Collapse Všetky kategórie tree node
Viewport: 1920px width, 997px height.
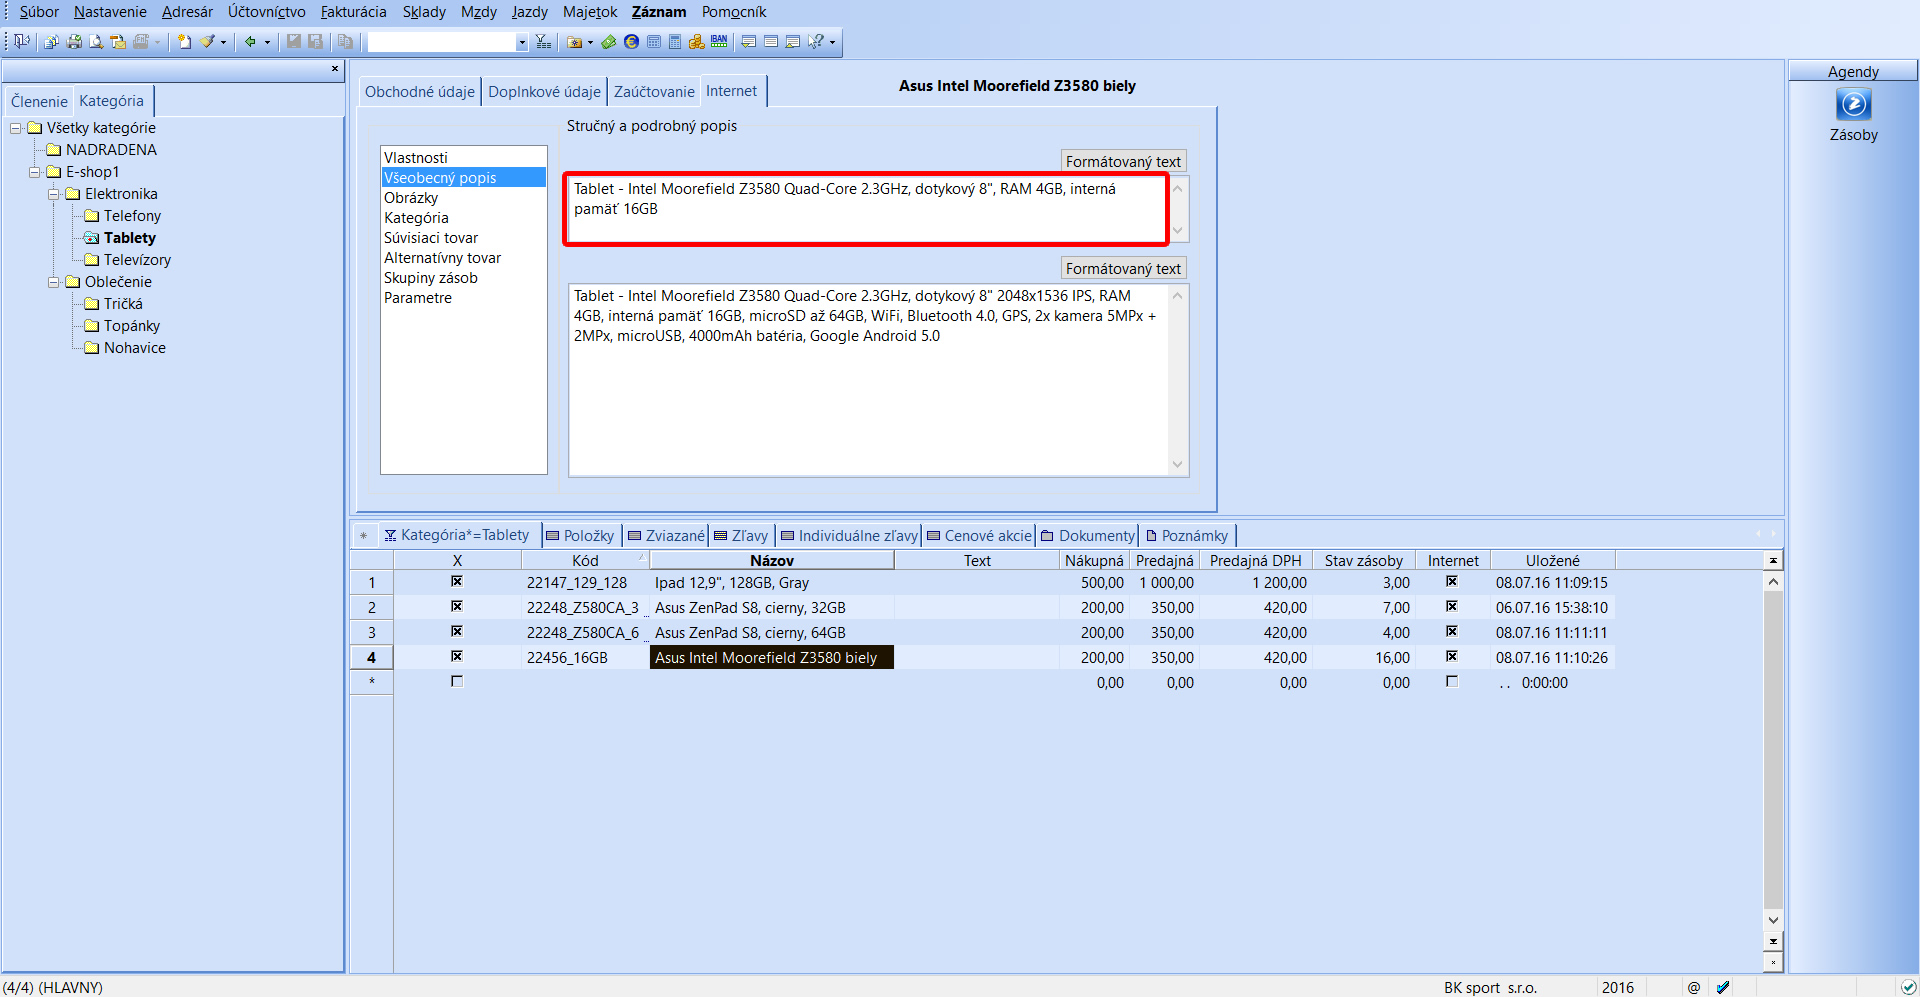click(16, 128)
